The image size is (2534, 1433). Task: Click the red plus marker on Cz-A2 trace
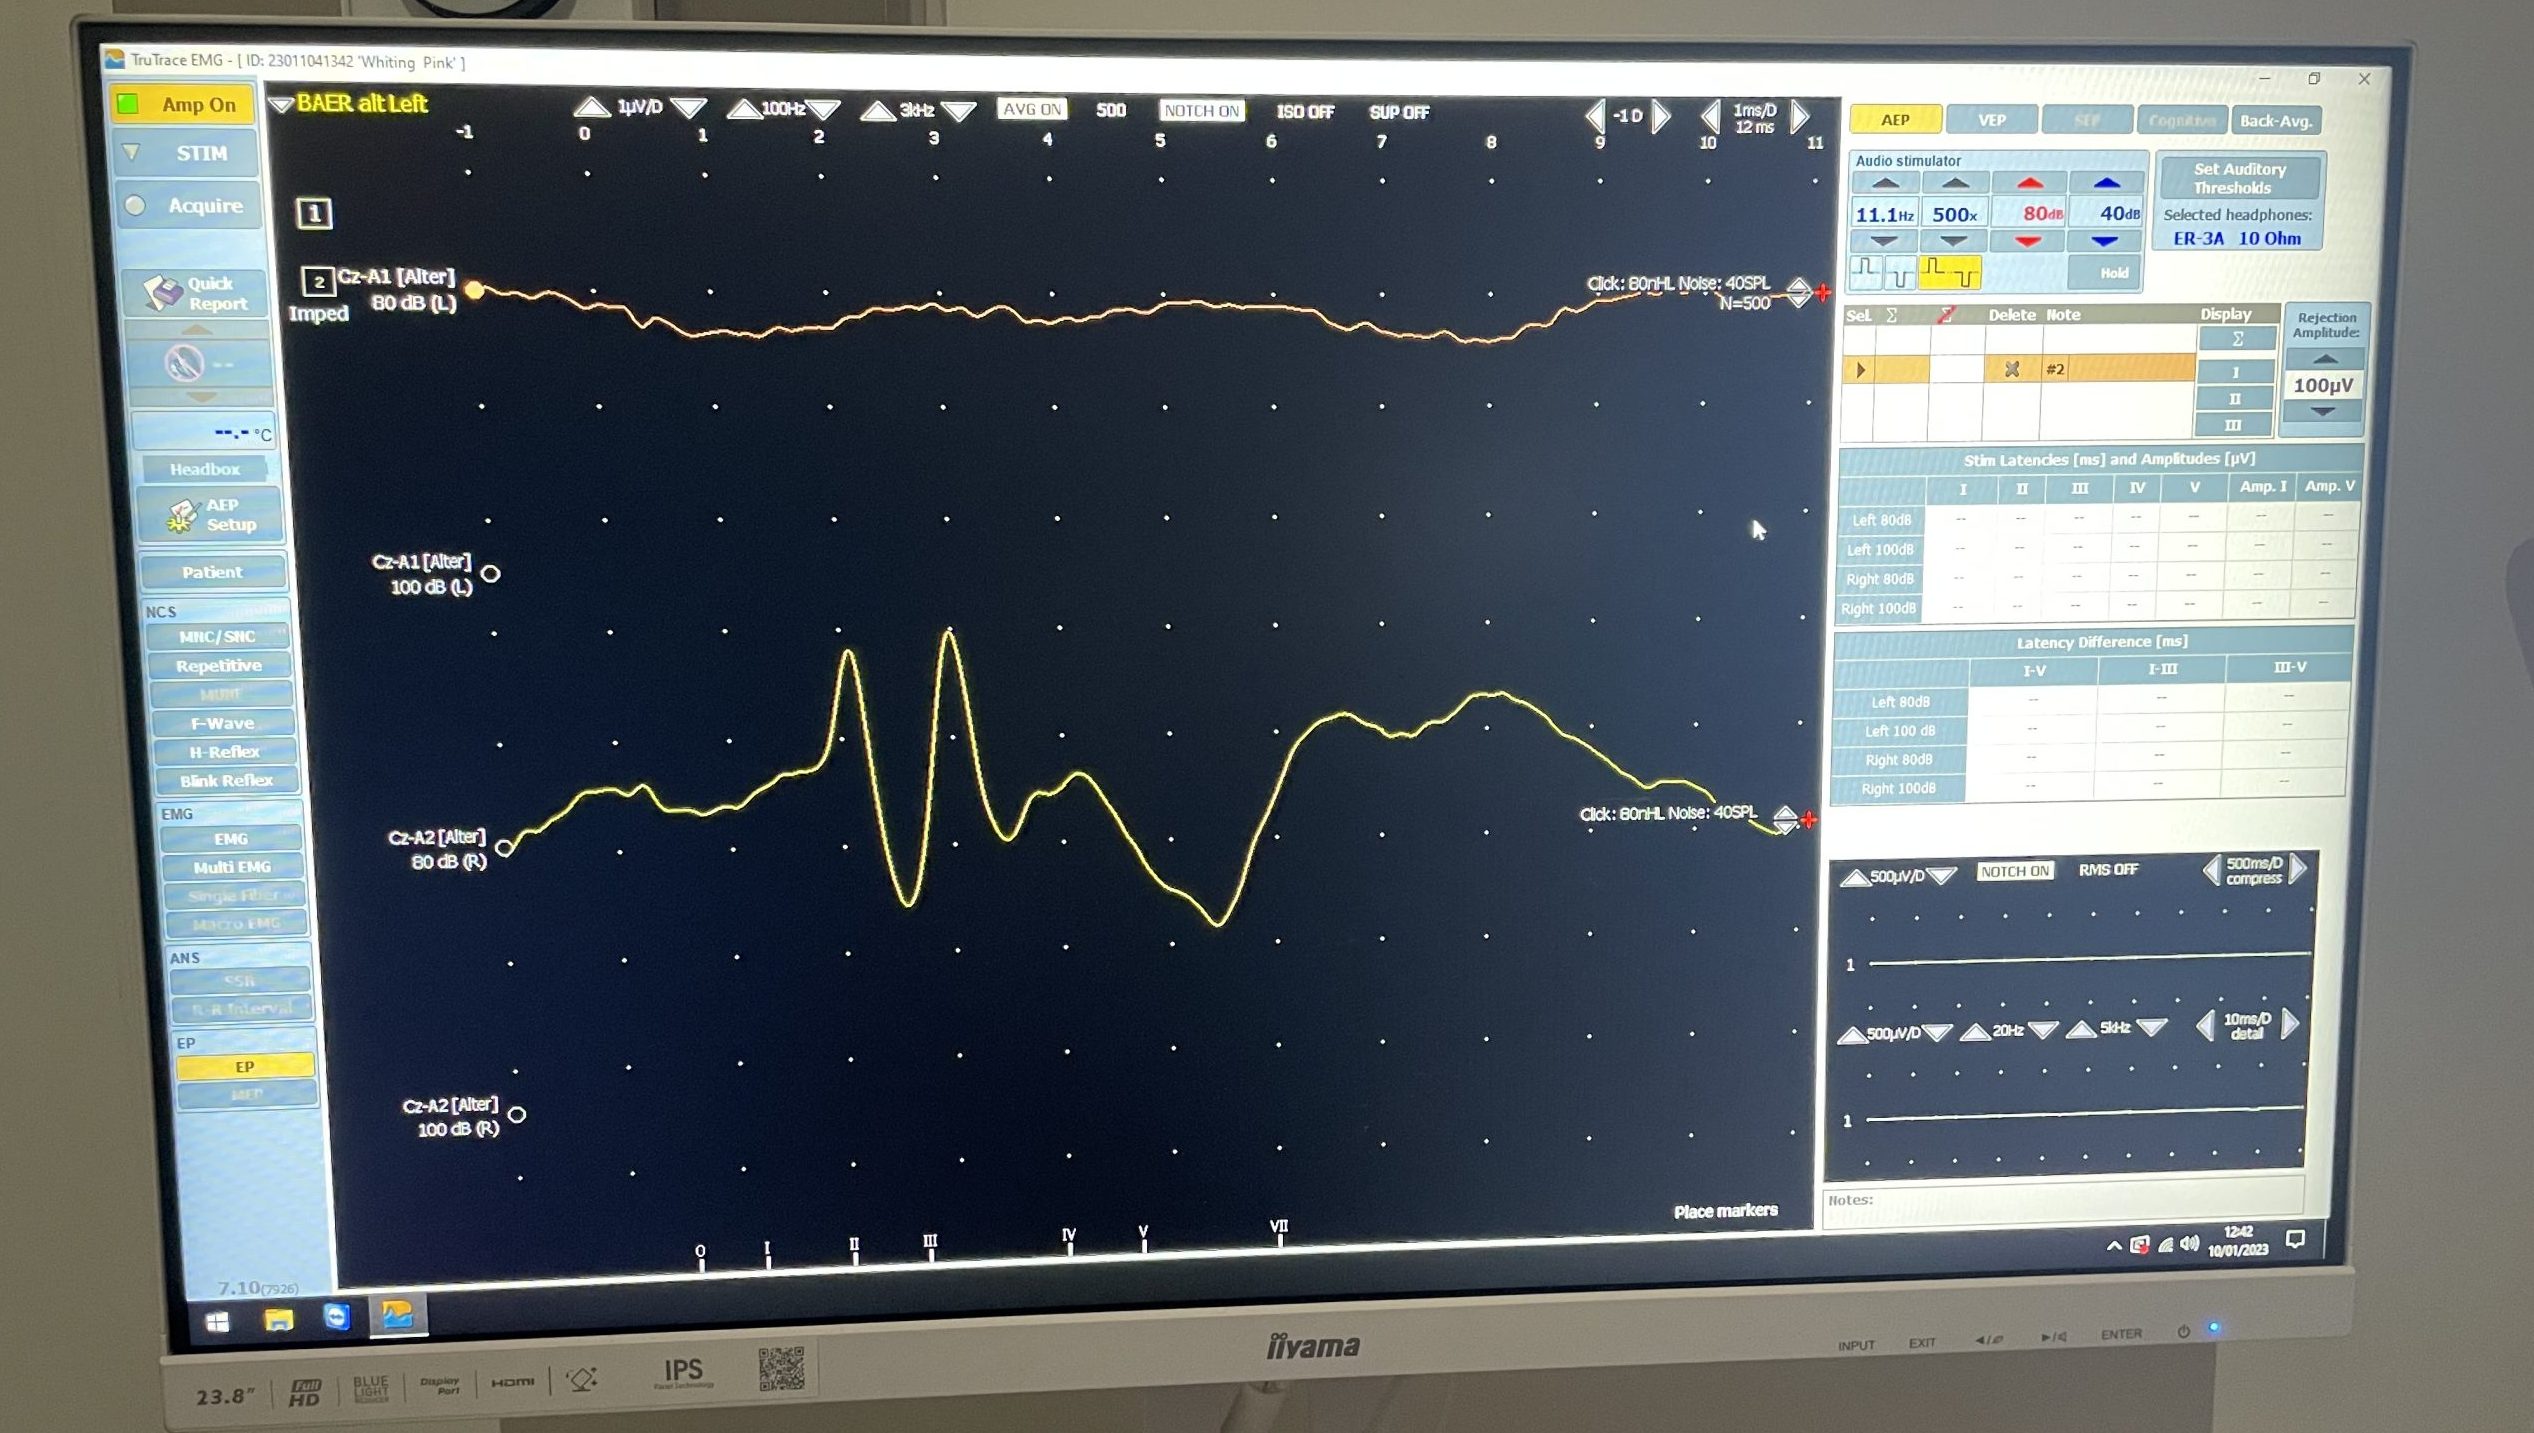click(1808, 820)
